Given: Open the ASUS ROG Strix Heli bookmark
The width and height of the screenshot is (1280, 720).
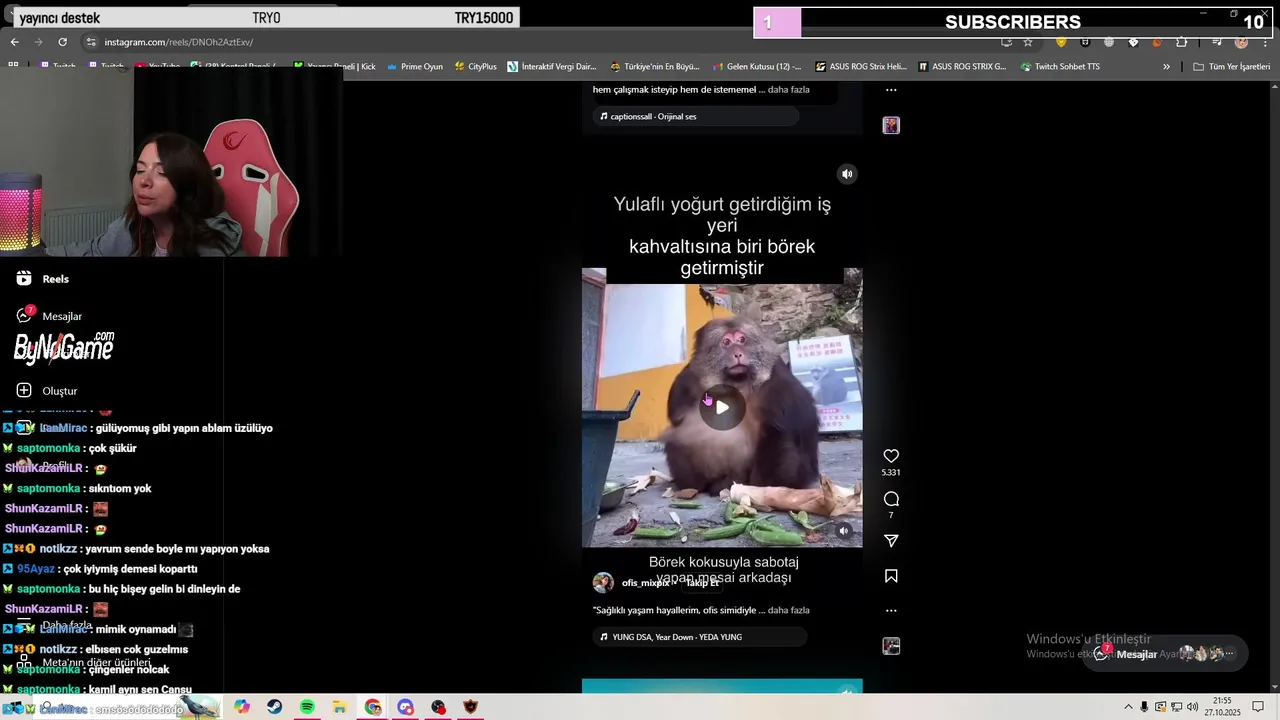Looking at the screenshot, I should click(x=860, y=67).
